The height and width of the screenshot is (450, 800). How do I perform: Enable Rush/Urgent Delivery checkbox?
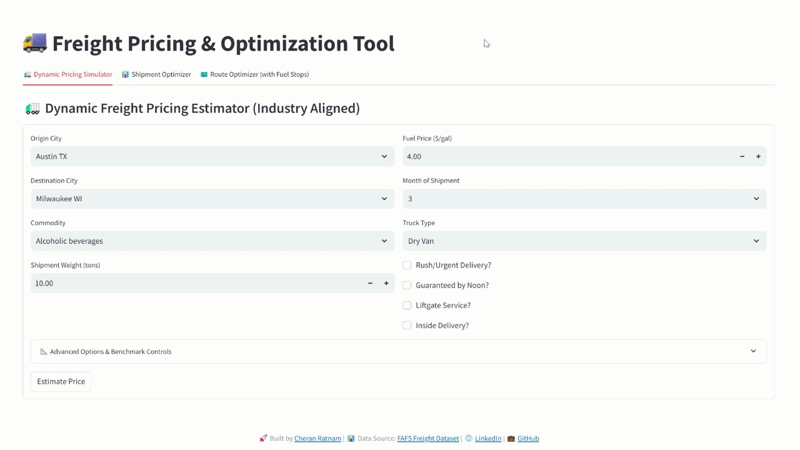407,265
